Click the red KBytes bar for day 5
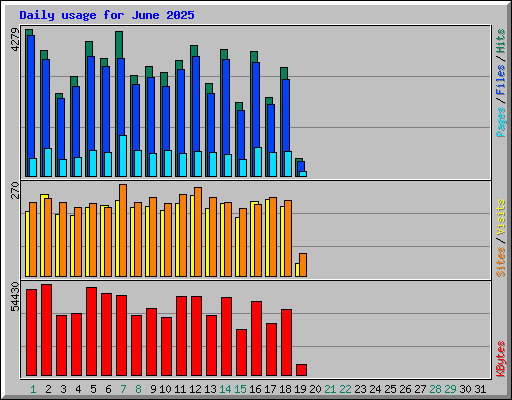512x400 pixels. 91,332
